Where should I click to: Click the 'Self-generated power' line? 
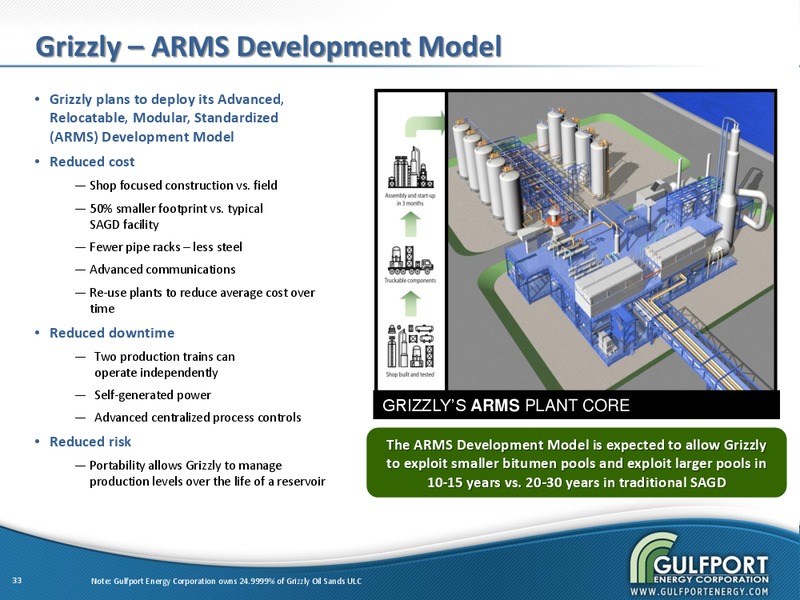(x=153, y=395)
